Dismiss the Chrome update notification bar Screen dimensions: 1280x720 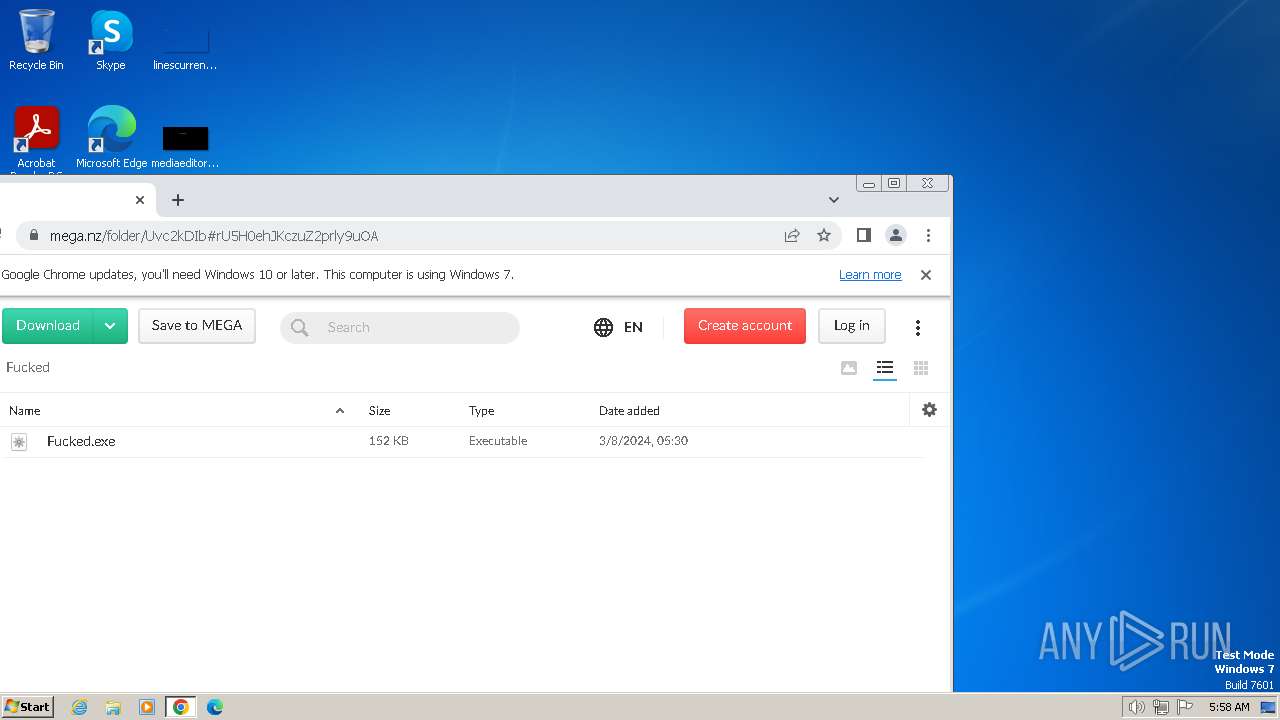[926, 275]
